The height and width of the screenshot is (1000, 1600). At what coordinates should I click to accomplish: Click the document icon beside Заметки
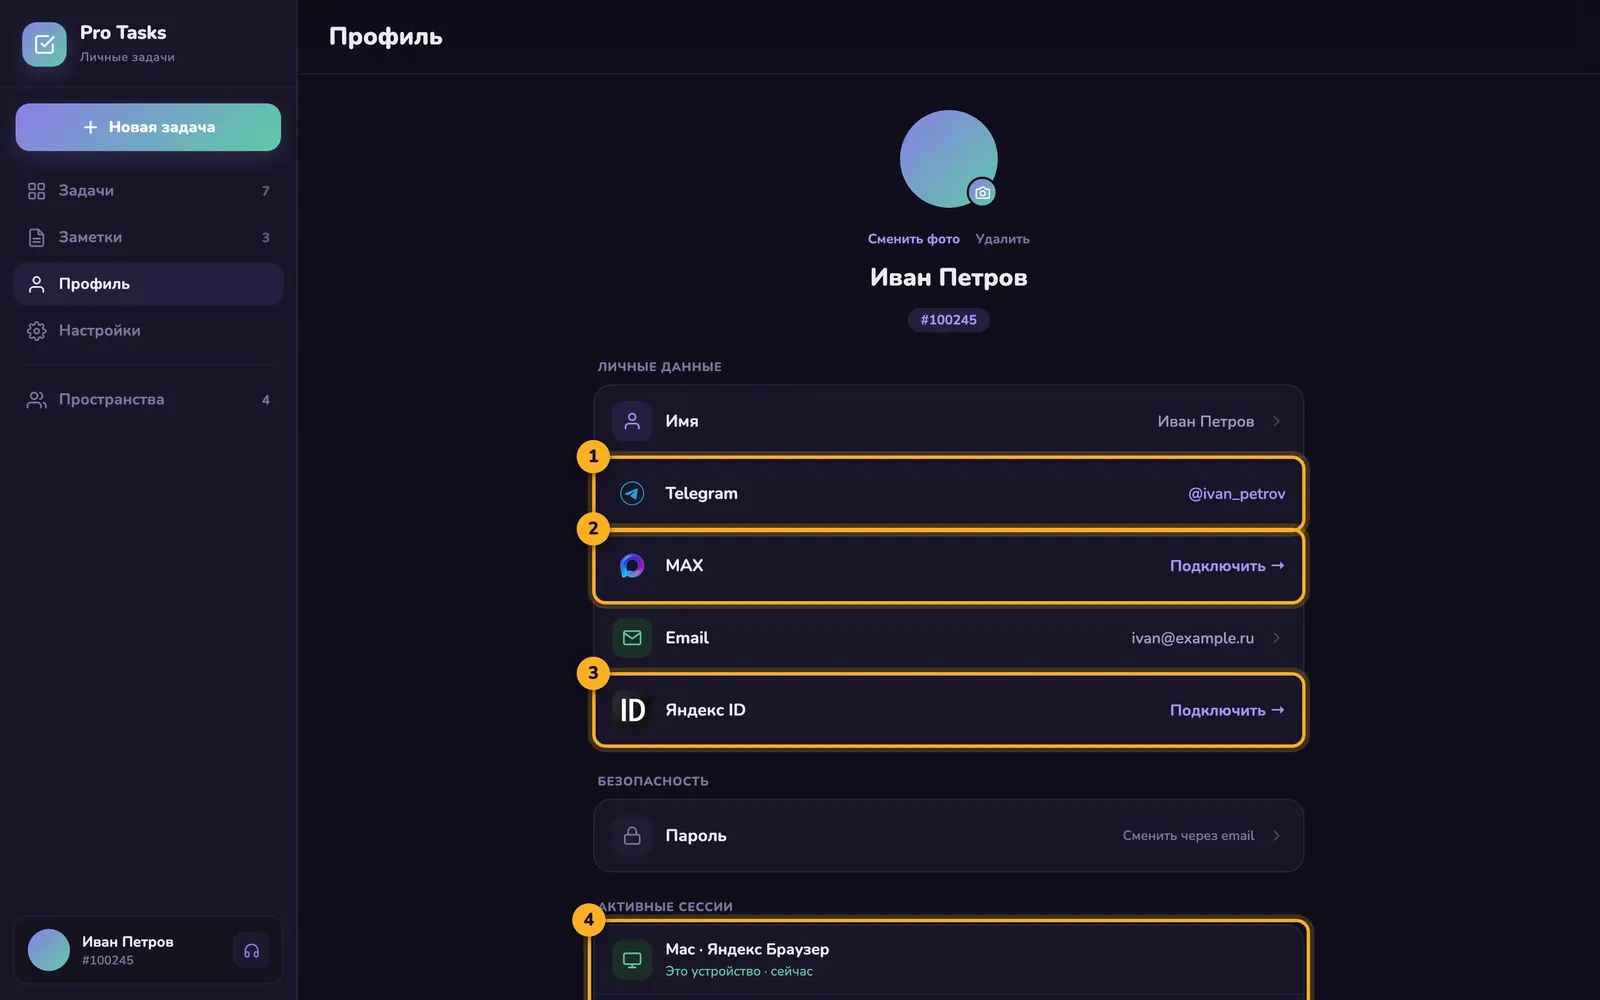click(37, 237)
